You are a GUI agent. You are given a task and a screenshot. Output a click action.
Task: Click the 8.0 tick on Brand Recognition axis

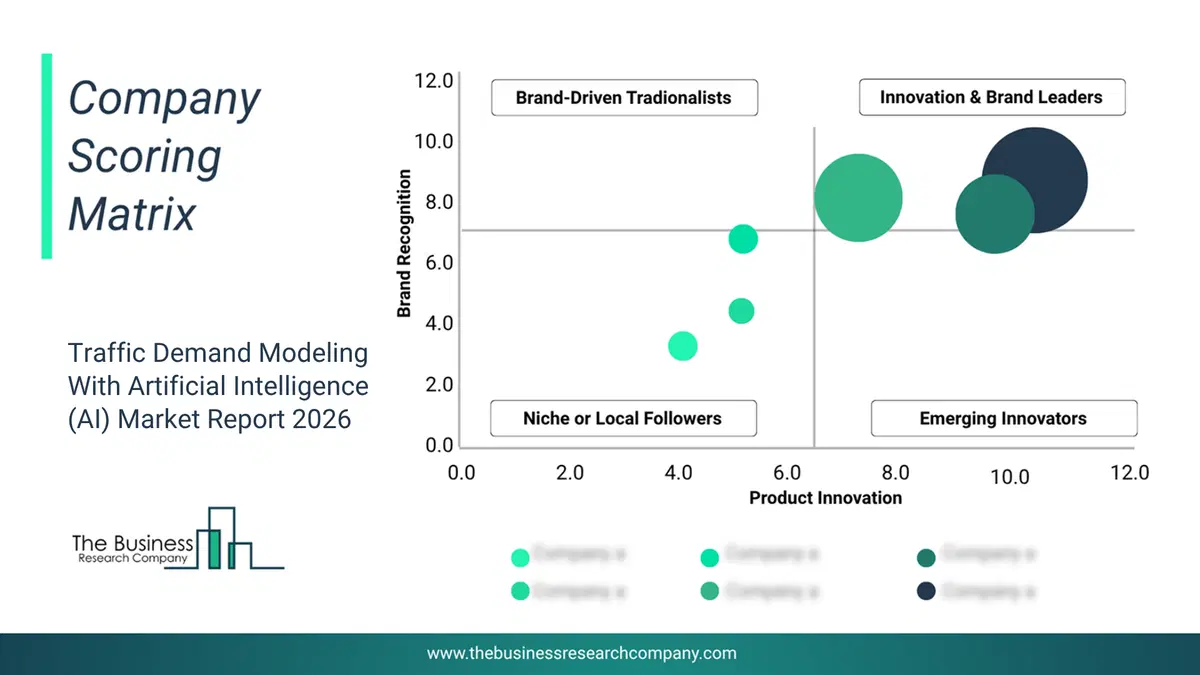pos(439,202)
